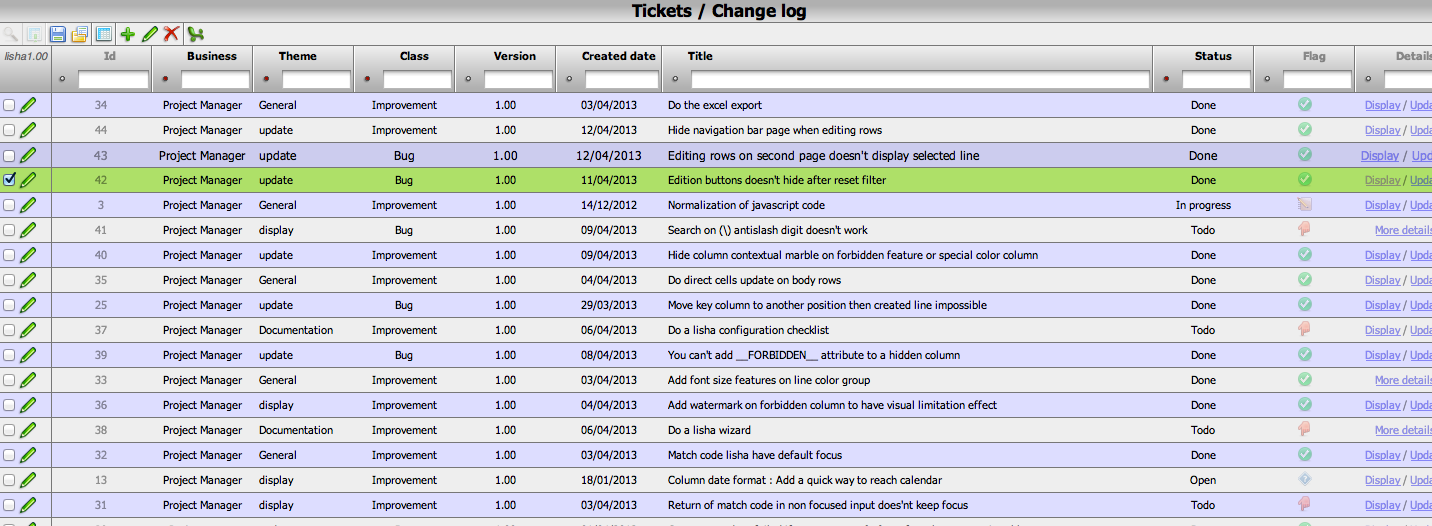Open the Status column red dot menu
This screenshot has height=526, width=1432.
(1167, 79)
